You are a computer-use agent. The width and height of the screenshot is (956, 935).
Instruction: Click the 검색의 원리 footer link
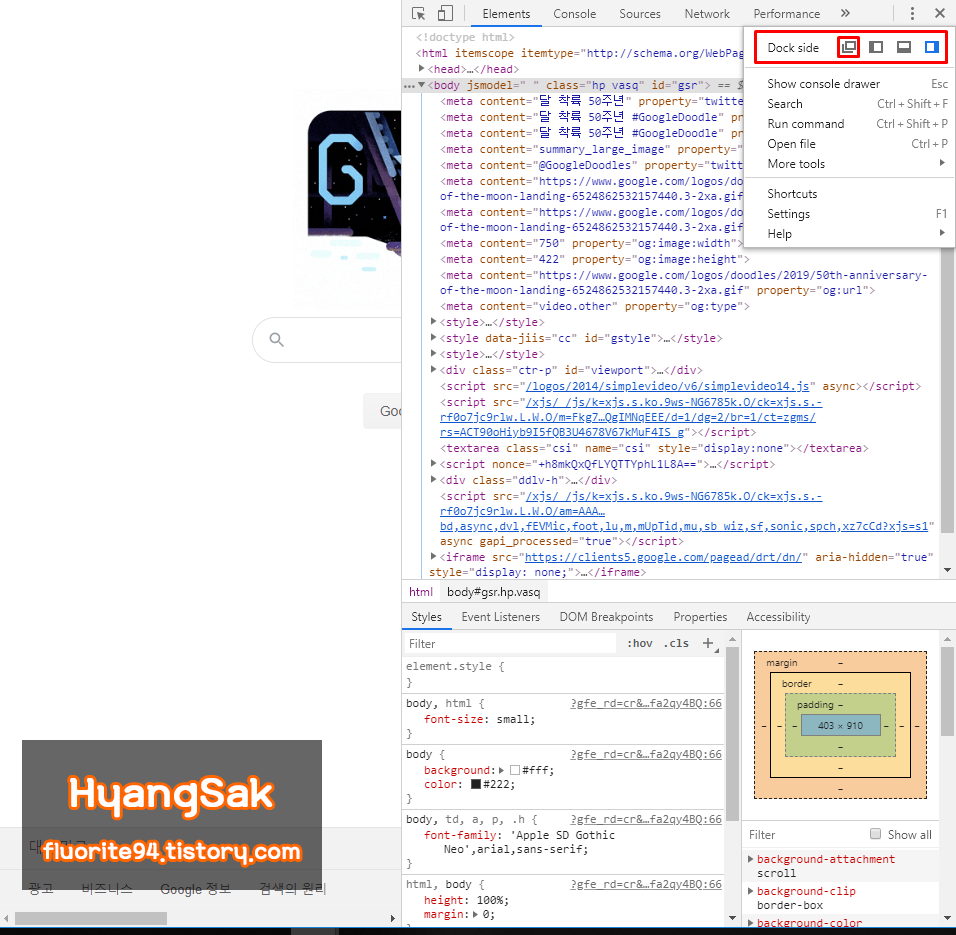[x=293, y=889]
